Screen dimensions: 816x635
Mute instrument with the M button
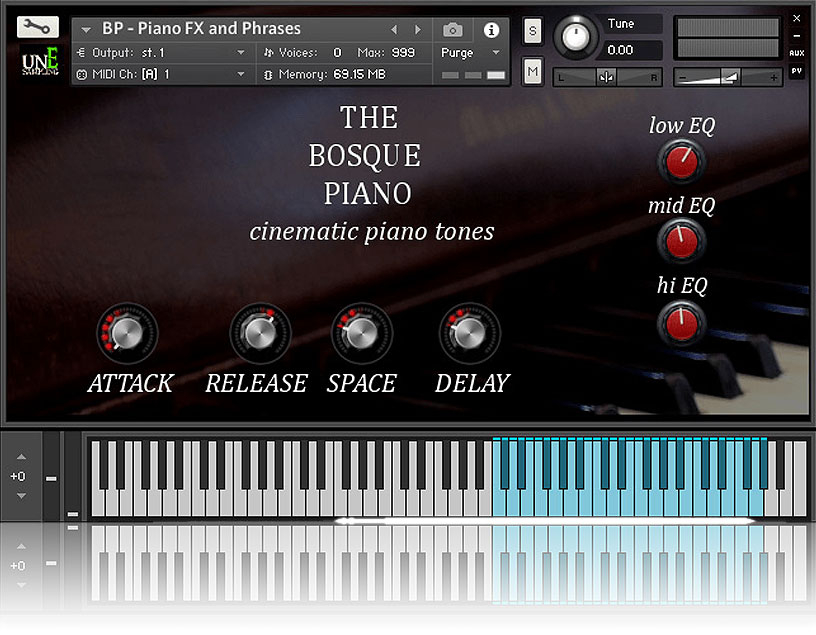tap(532, 71)
